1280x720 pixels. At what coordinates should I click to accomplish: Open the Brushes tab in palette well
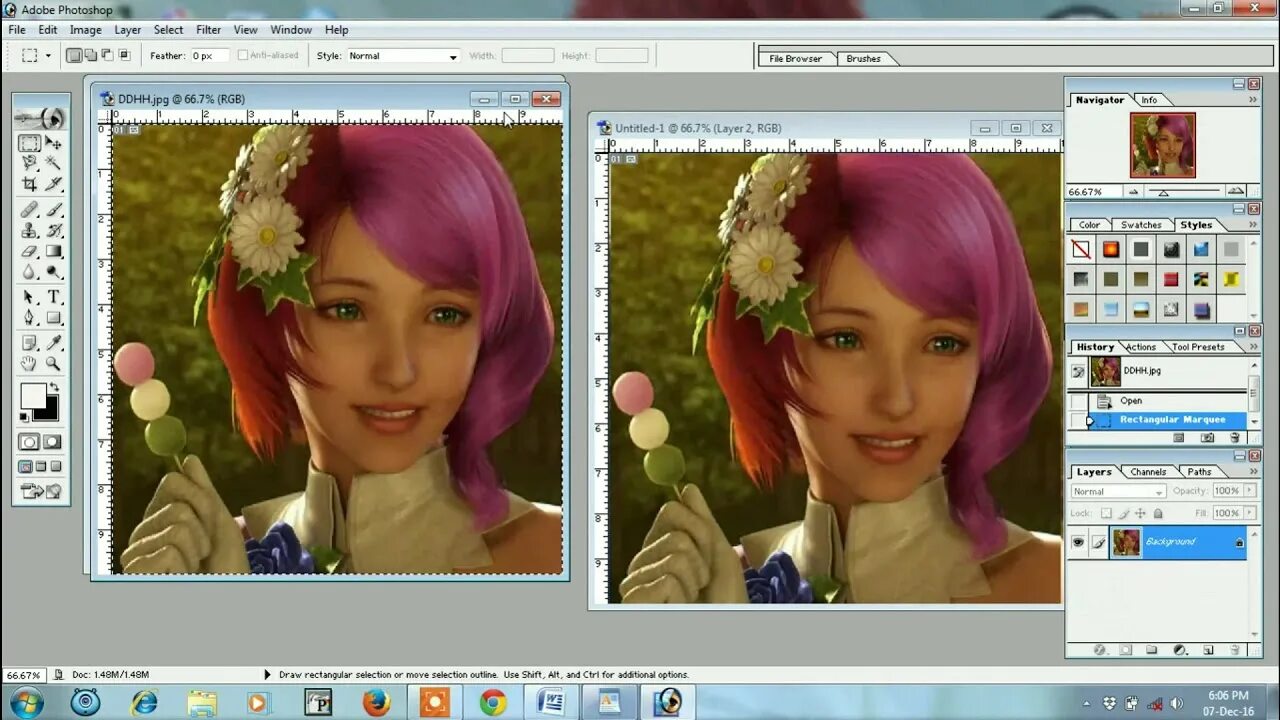click(863, 59)
